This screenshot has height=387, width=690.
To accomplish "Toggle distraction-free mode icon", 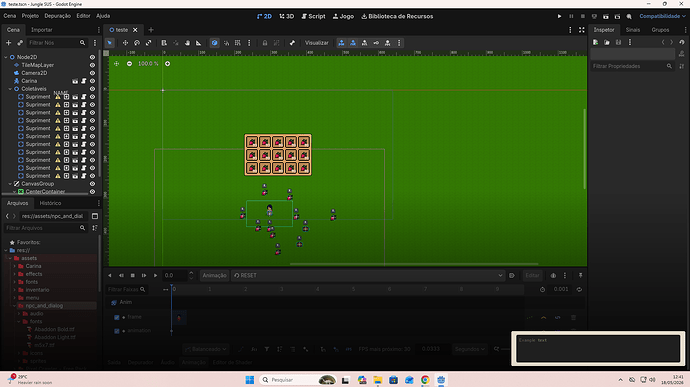I will (582, 30).
